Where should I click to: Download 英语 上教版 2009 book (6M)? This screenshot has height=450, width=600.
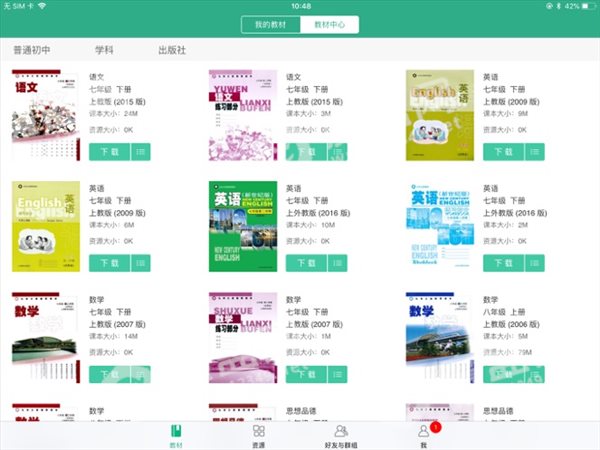109,263
